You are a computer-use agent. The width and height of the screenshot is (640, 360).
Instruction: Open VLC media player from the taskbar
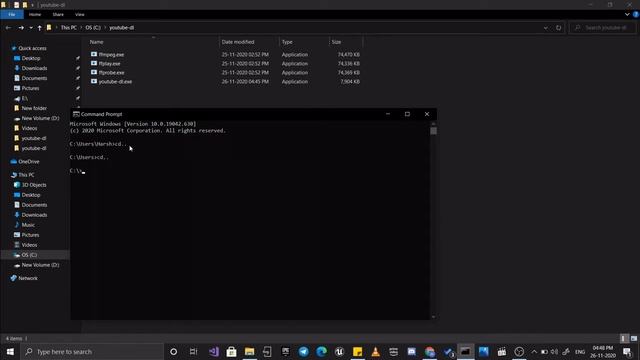[x=376, y=351]
